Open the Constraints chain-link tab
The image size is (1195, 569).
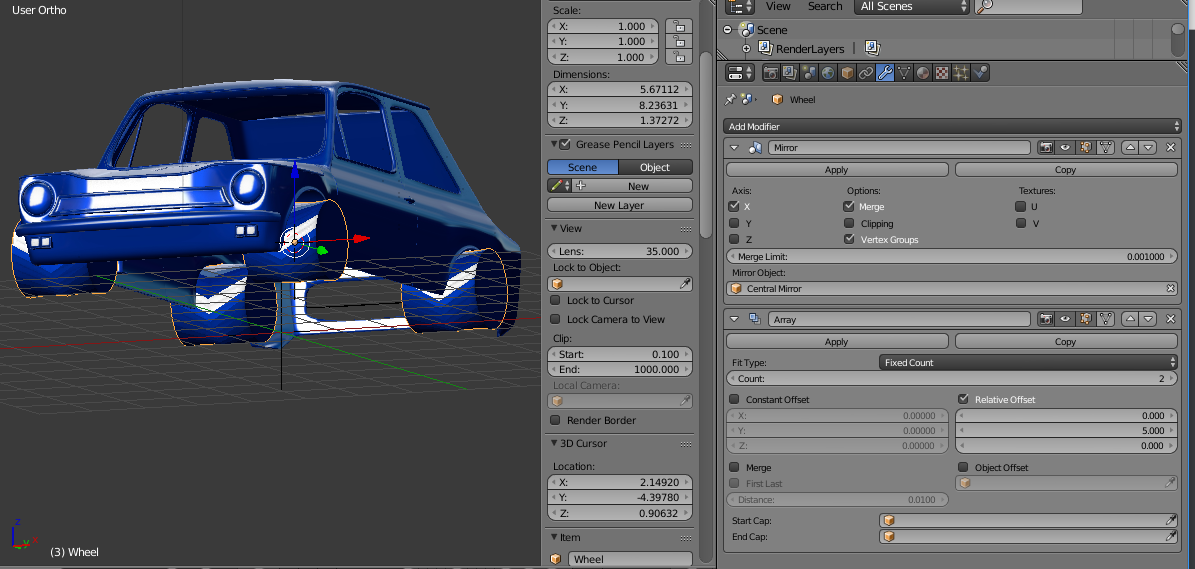pos(866,73)
